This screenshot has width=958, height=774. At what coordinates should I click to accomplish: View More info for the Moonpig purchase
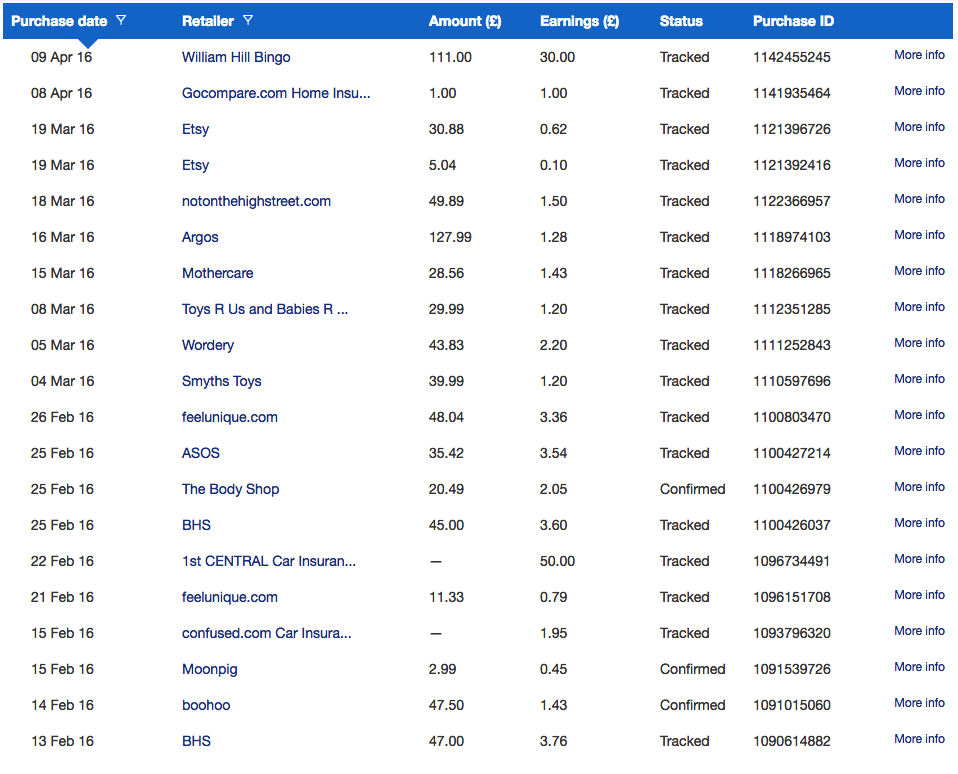tap(920, 667)
